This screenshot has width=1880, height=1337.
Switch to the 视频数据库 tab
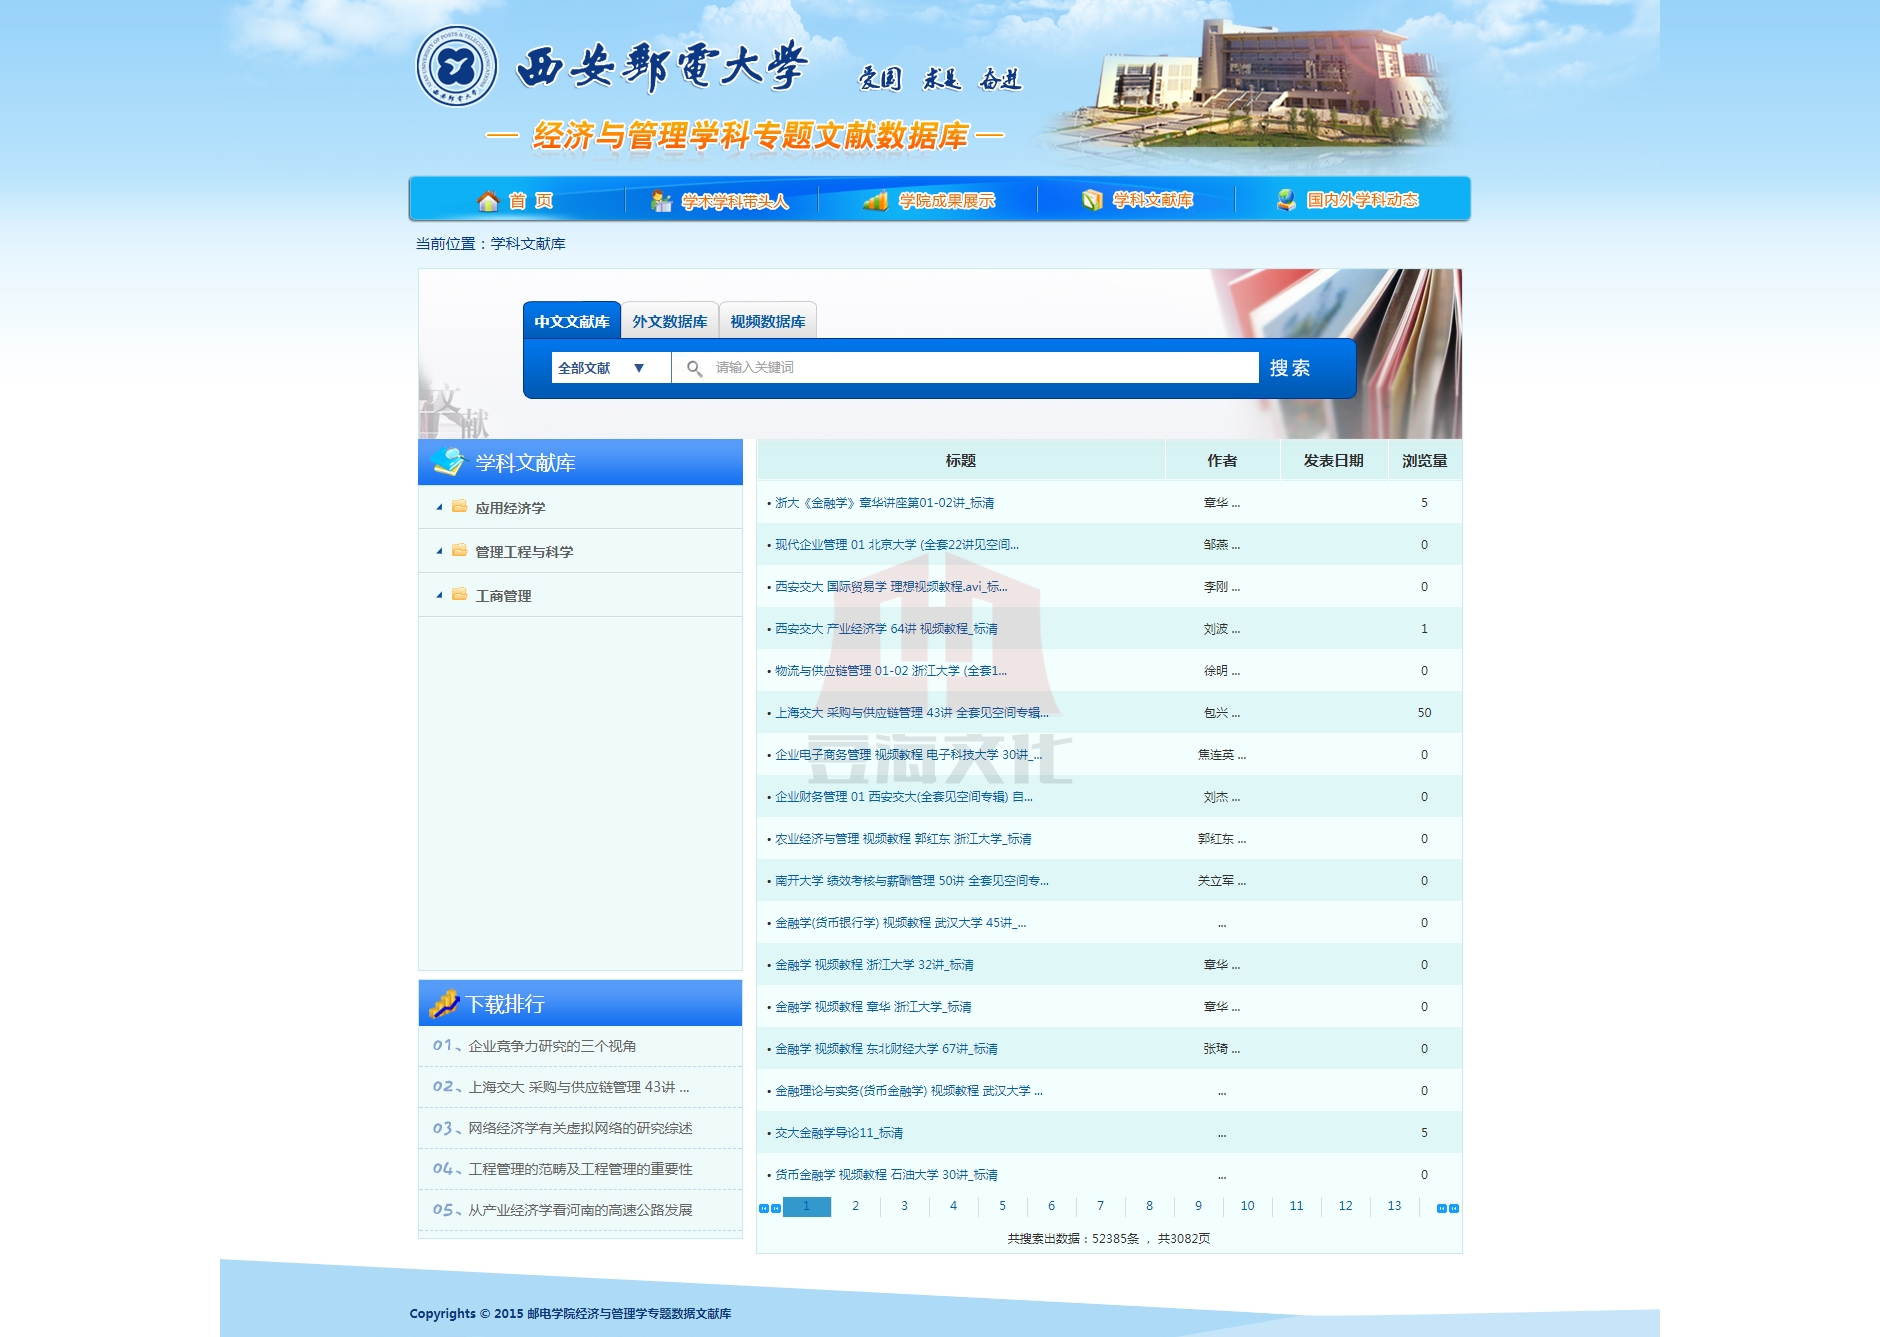767,321
